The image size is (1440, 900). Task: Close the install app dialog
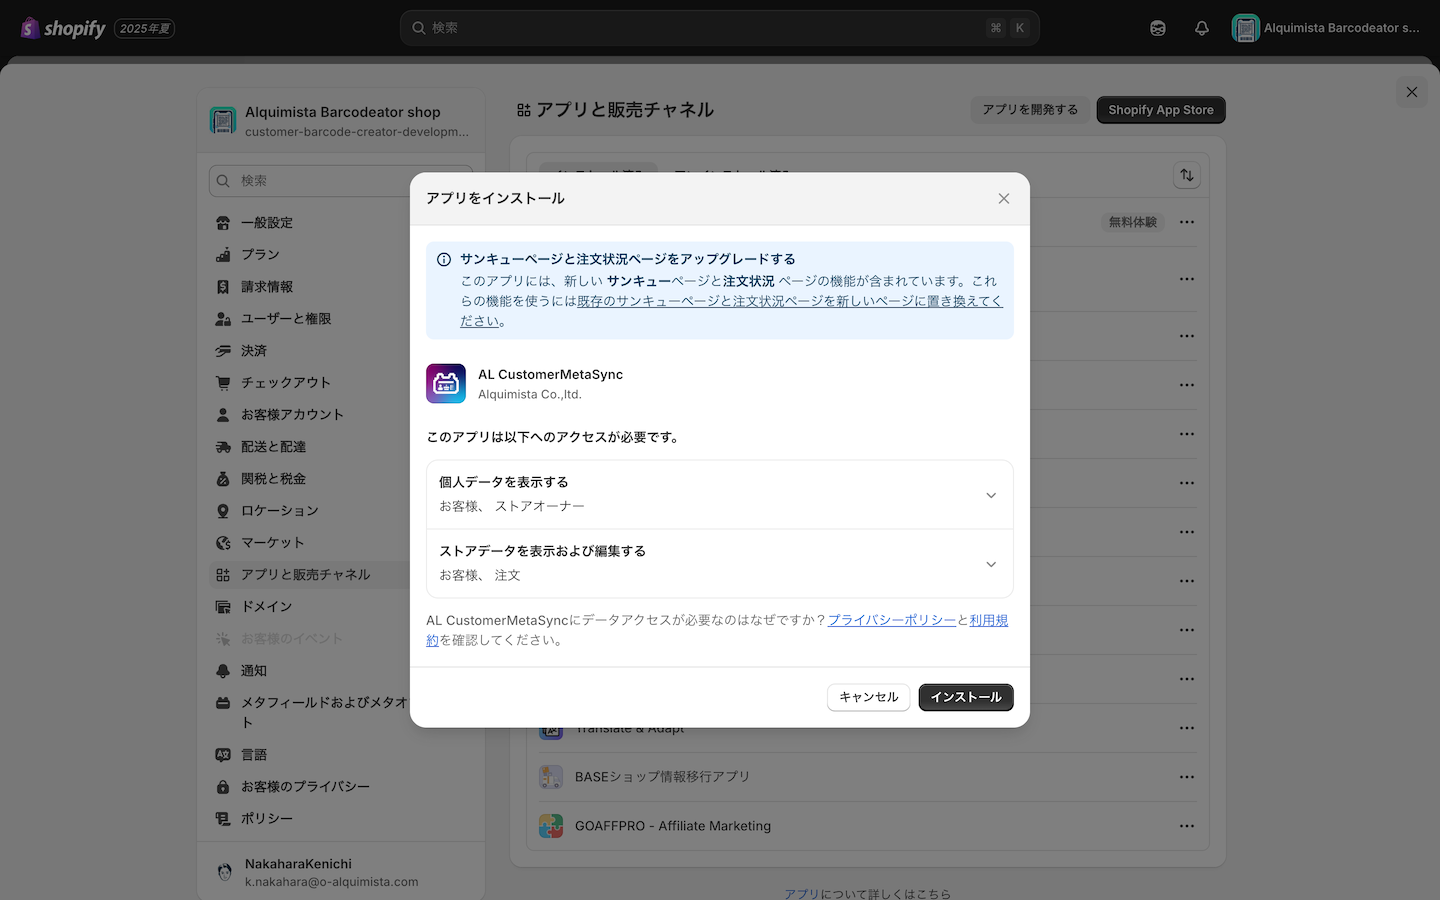1004,198
